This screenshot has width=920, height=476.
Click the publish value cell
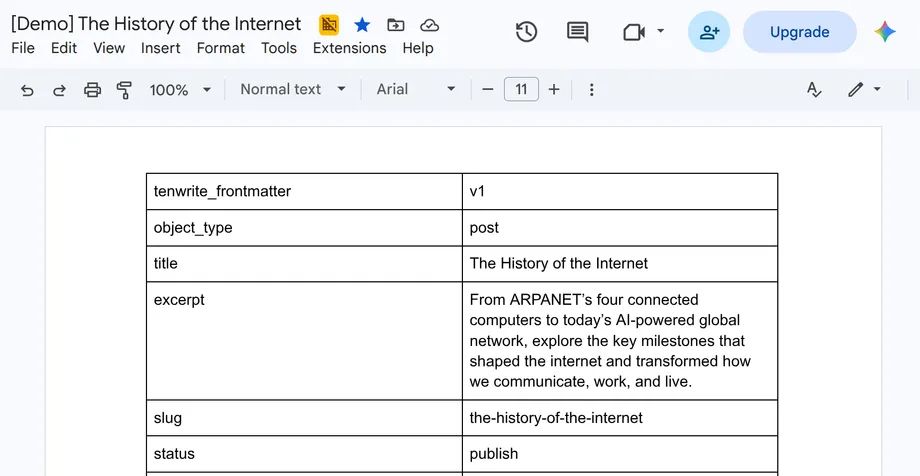pyautogui.click(x=620, y=454)
